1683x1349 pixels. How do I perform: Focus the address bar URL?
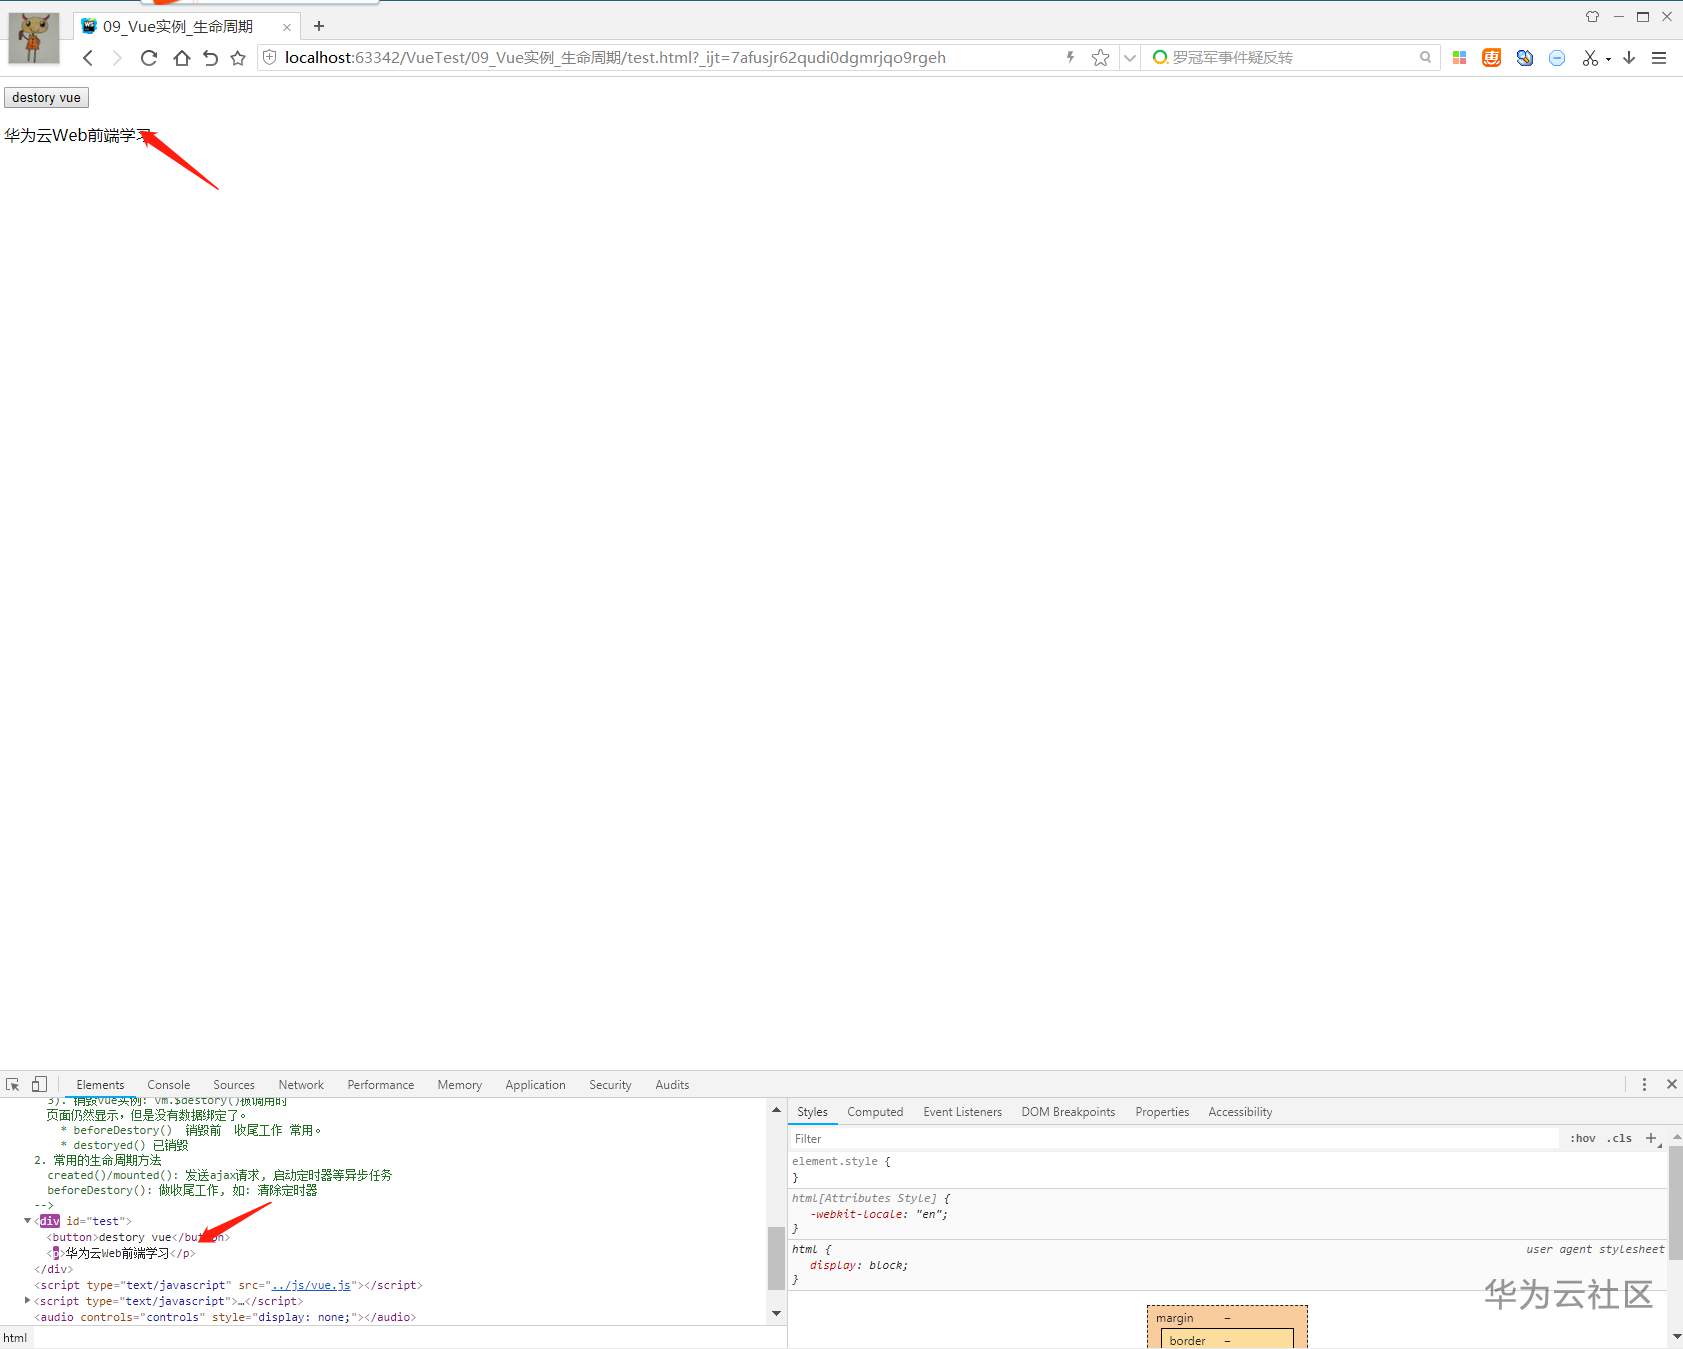coord(615,58)
